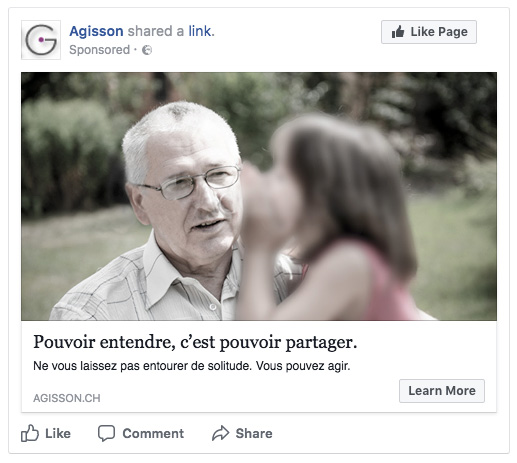Image resolution: width=517 pixels, height=463 pixels.
Task: Follow the blue "link" hyperlink in header
Action: click(x=201, y=31)
